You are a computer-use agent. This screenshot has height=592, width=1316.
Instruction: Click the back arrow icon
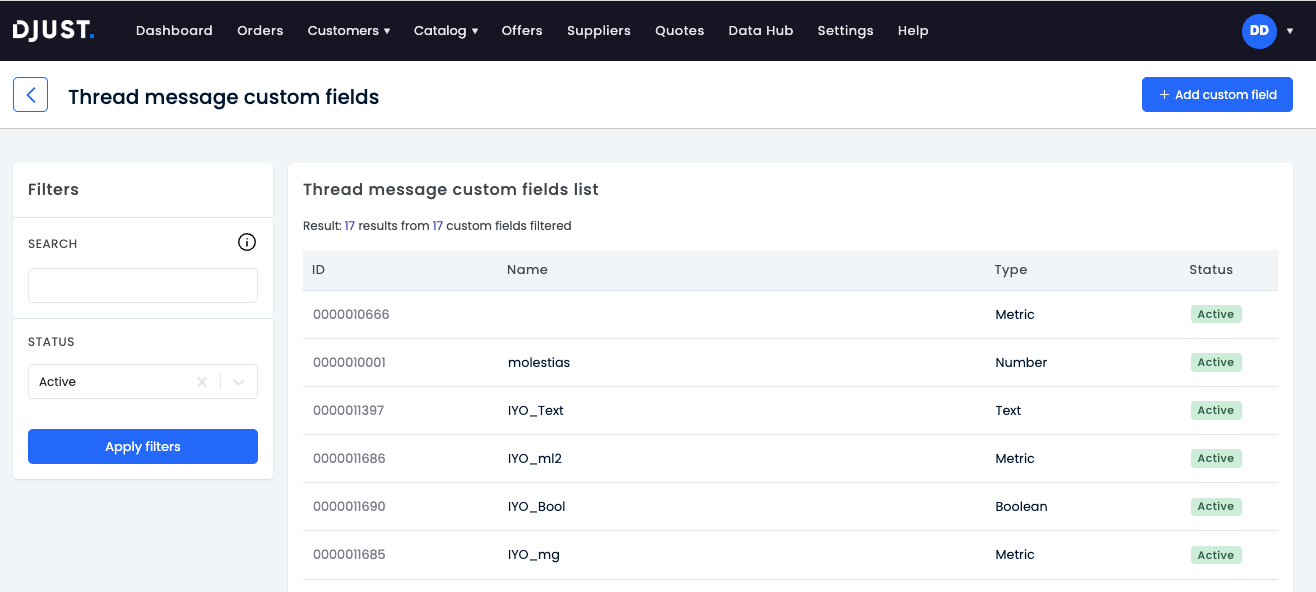(30, 95)
